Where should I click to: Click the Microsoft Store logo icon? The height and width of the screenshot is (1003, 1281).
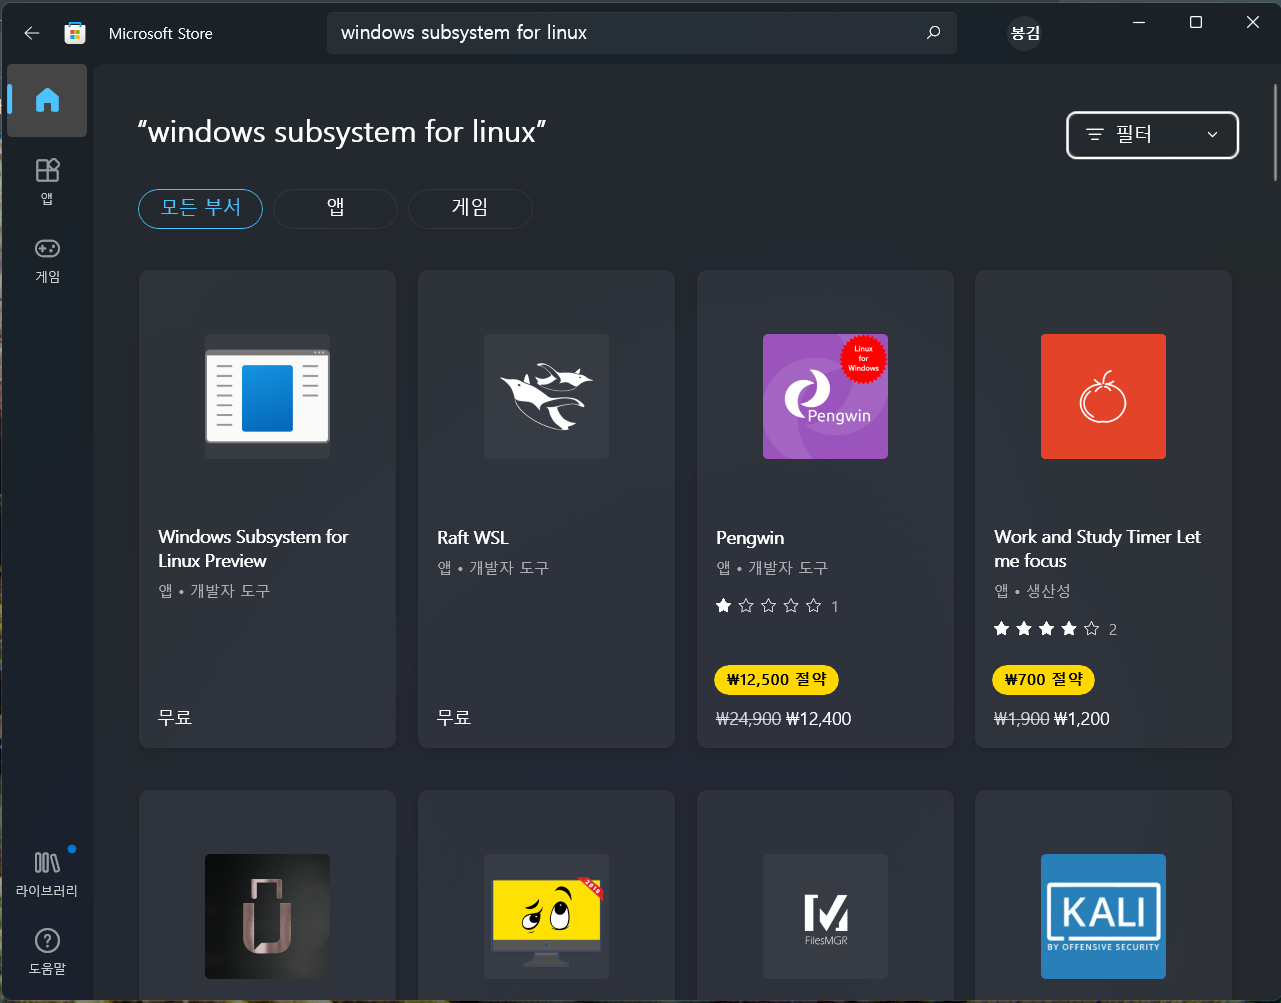[x=75, y=33]
